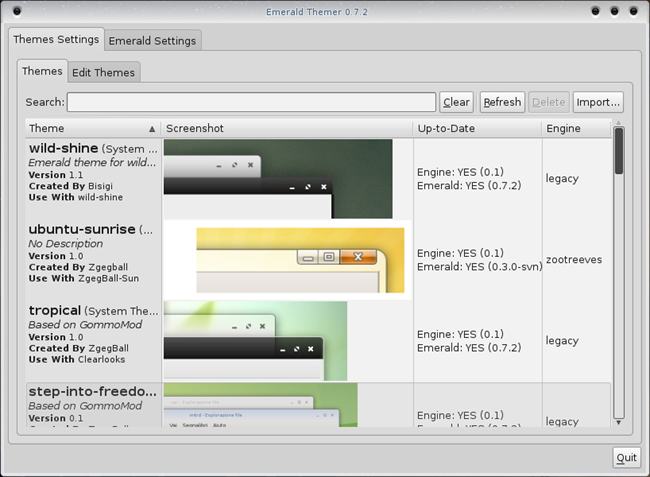Sort by the Engine column header

pyautogui.click(x=574, y=129)
